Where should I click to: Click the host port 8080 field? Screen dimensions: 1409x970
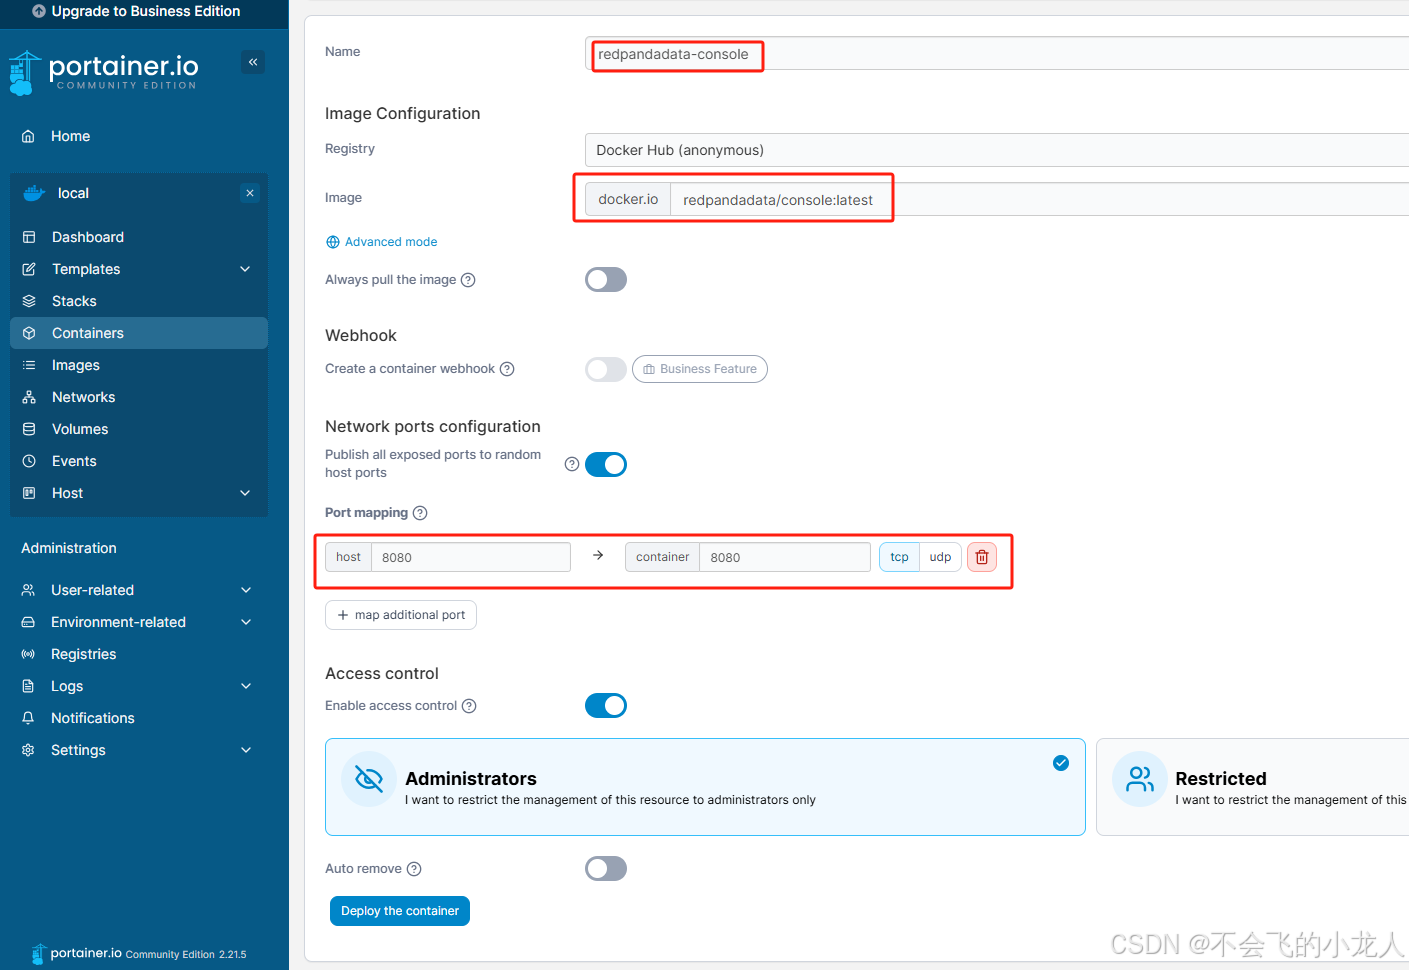471,557
